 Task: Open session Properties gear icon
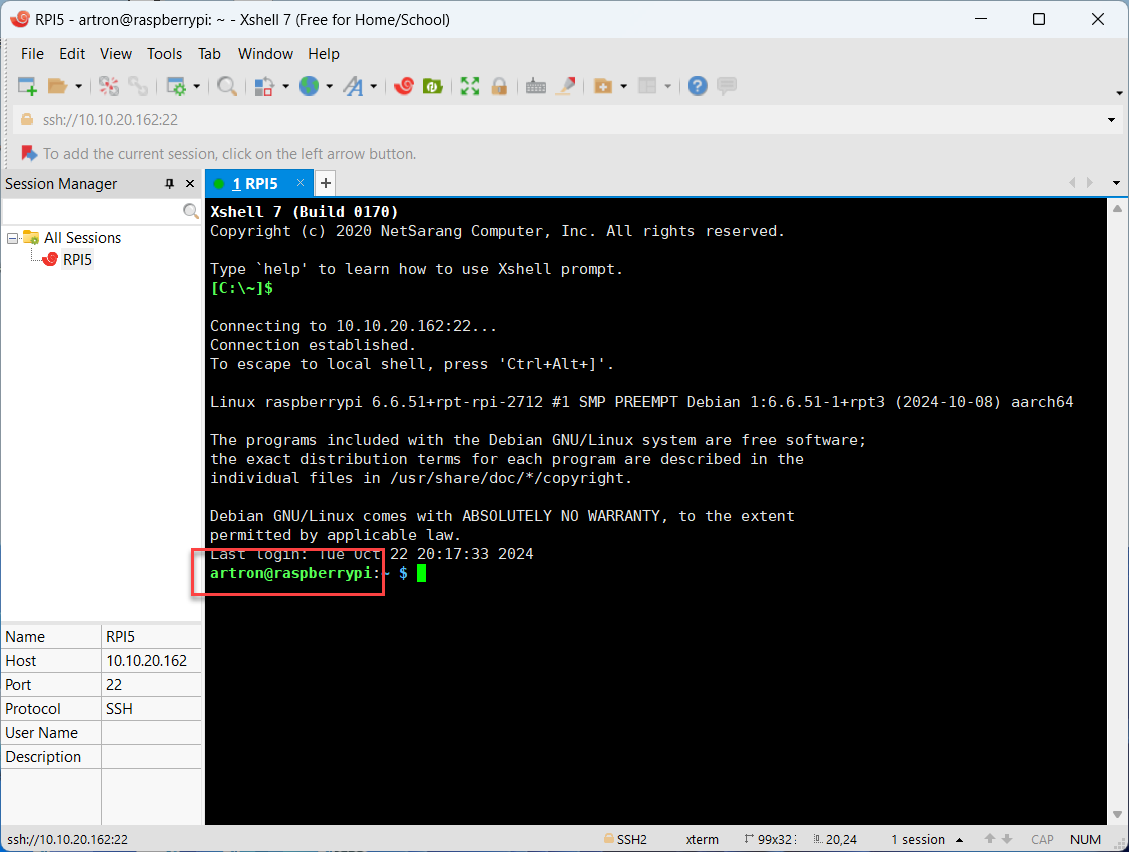click(x=176, y=86)
